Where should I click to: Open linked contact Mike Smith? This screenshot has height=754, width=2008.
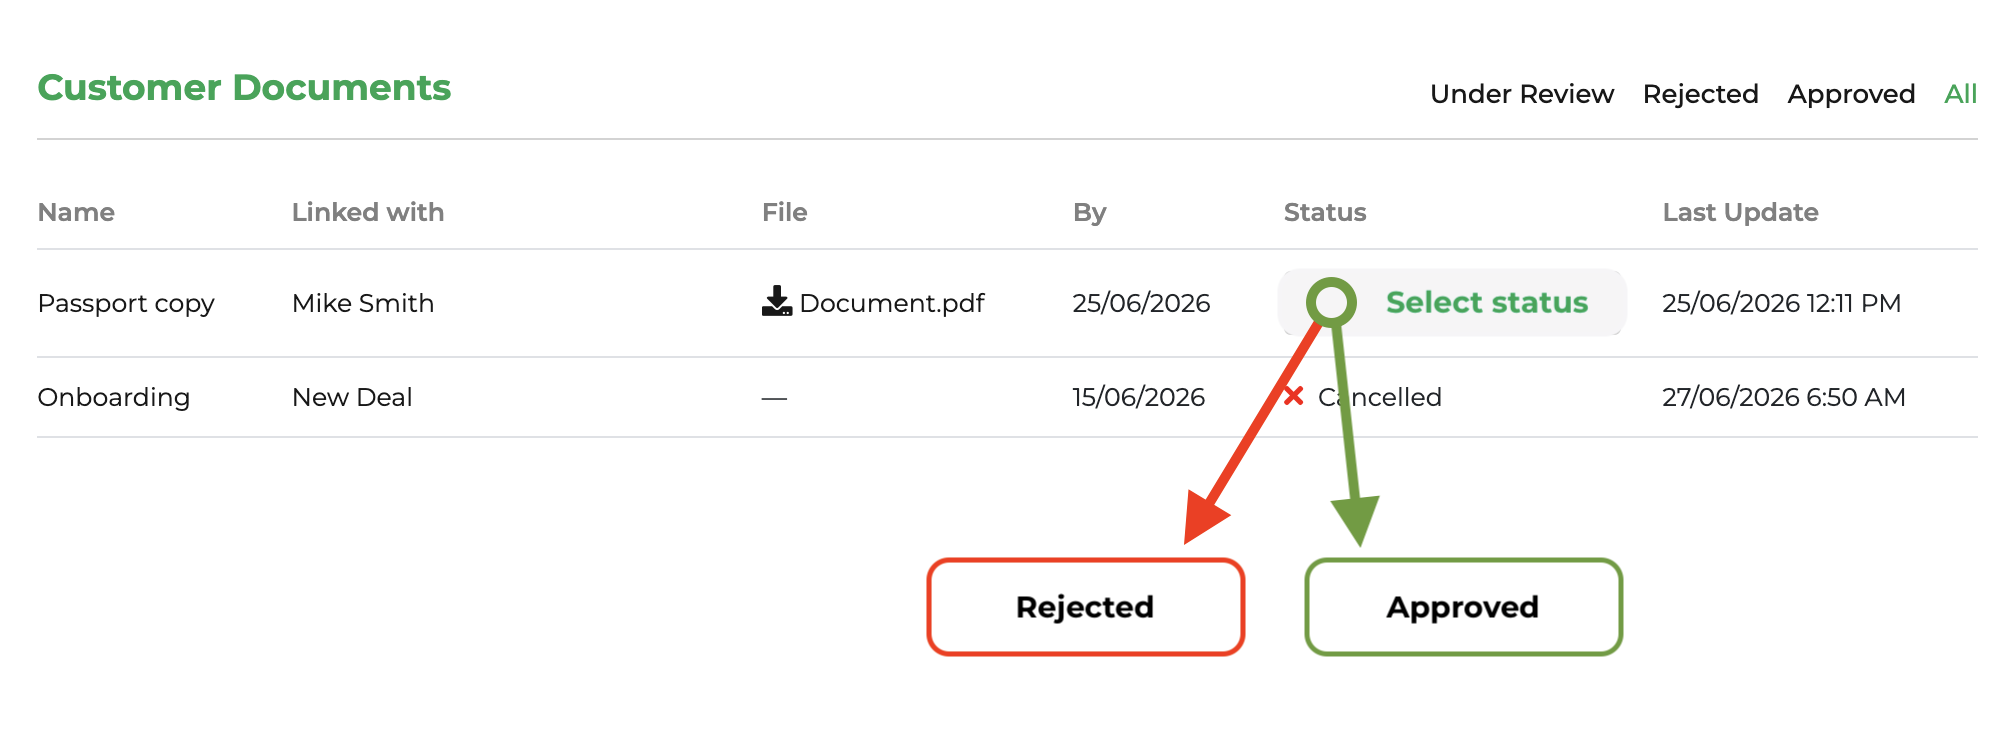(363, 303)
